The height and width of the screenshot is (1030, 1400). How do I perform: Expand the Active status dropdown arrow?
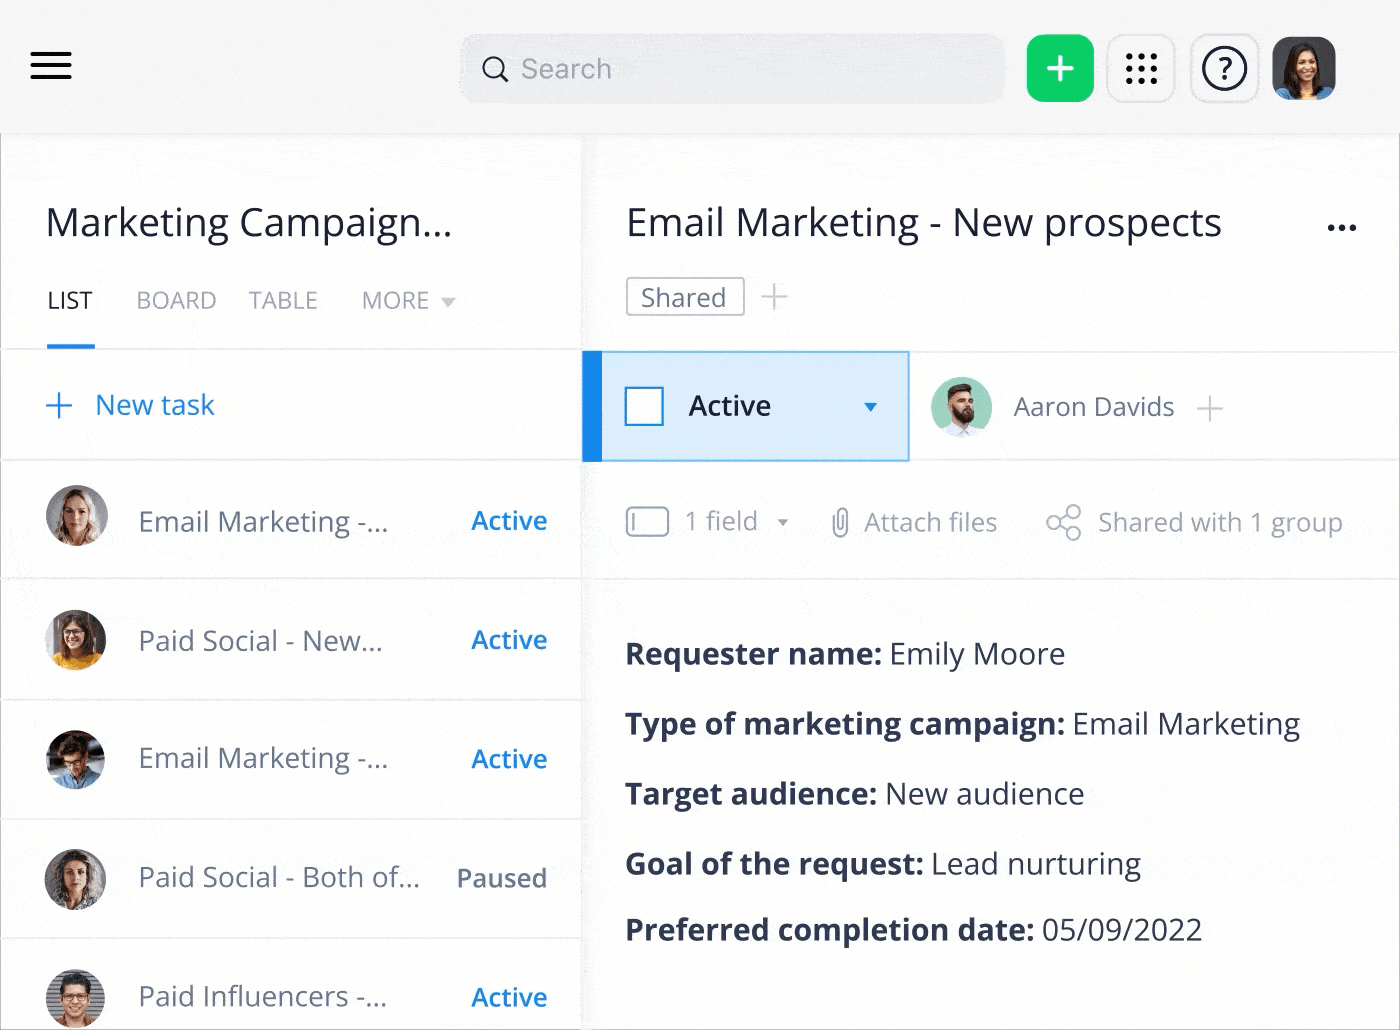(x=870, y=407)
